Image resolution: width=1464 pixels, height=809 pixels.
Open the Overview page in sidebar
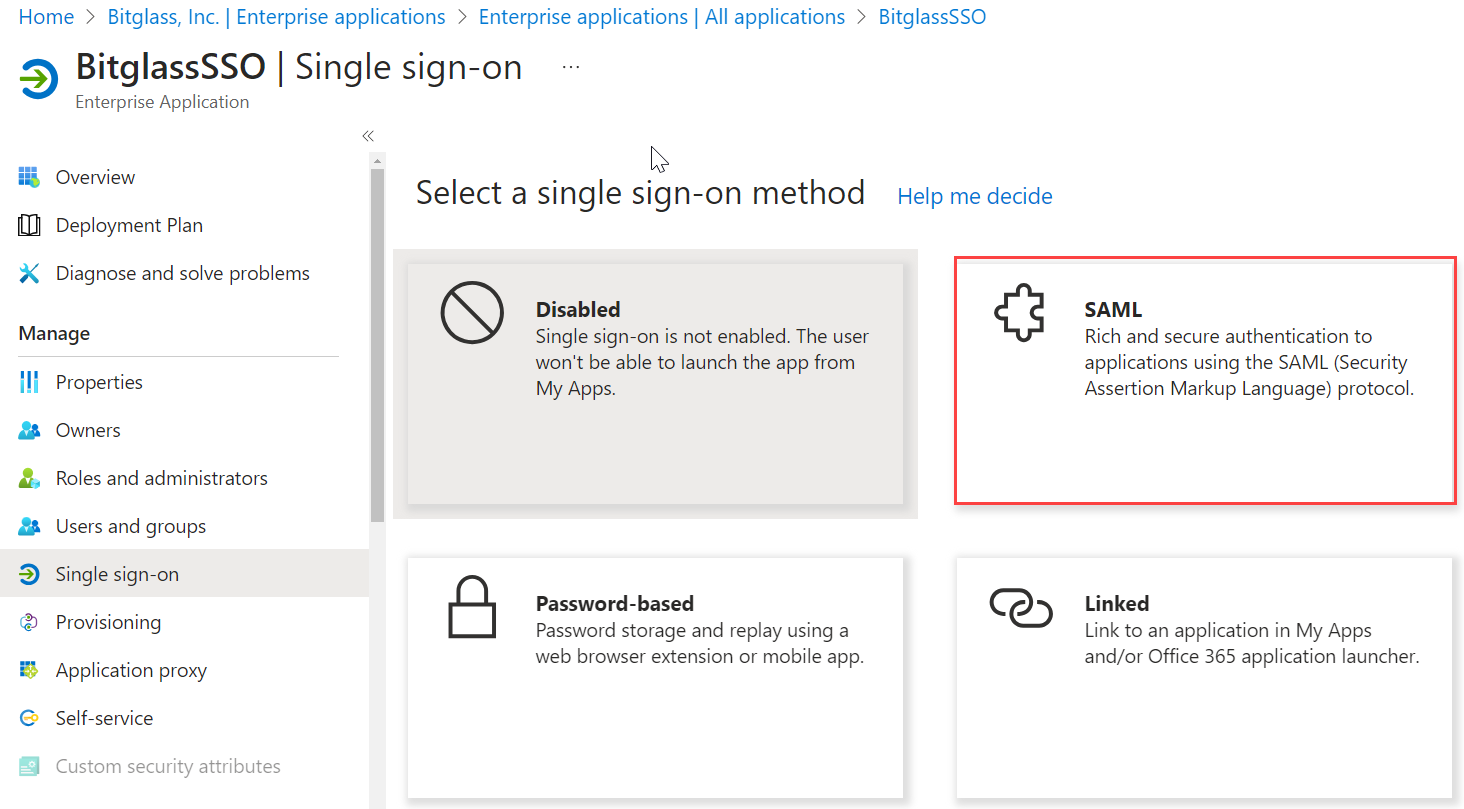point(95,177)
